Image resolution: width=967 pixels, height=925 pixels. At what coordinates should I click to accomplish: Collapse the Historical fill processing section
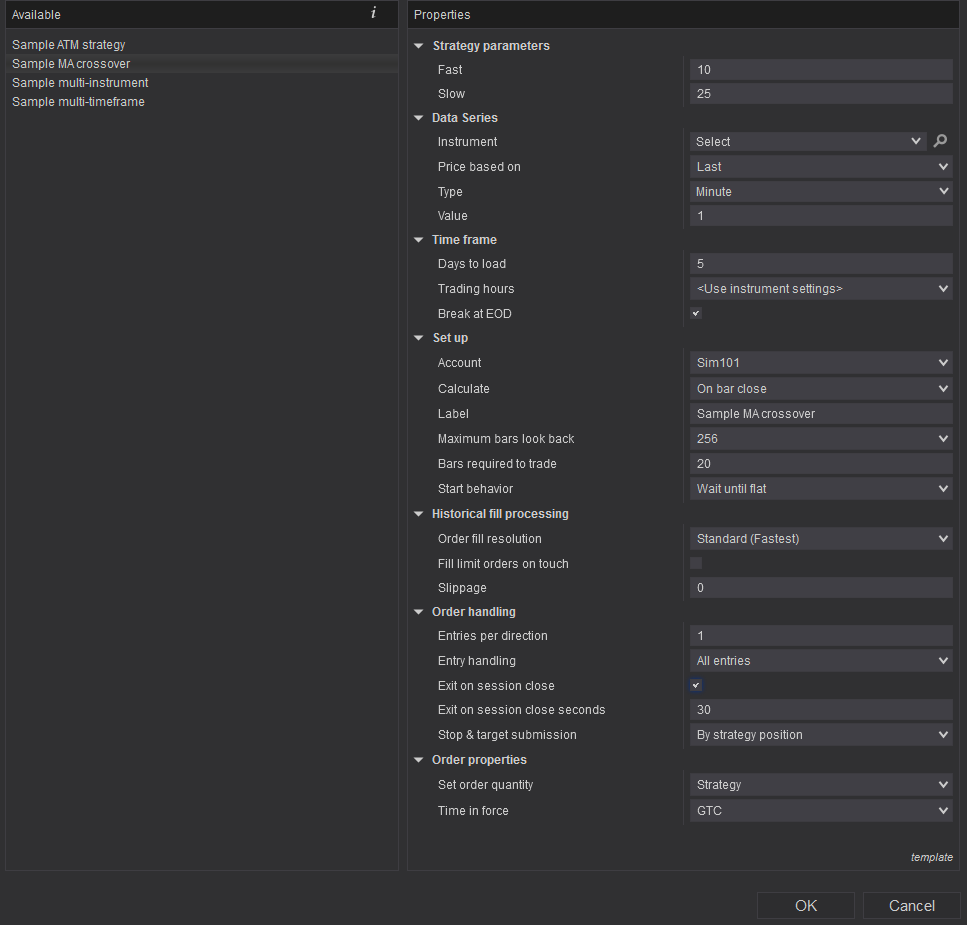pos(419,514)
